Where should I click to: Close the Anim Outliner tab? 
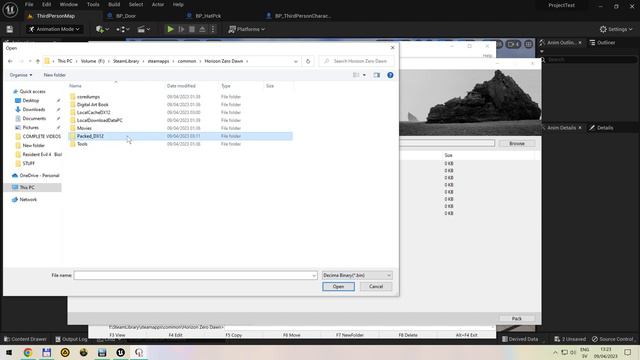[x=580, y=42]
